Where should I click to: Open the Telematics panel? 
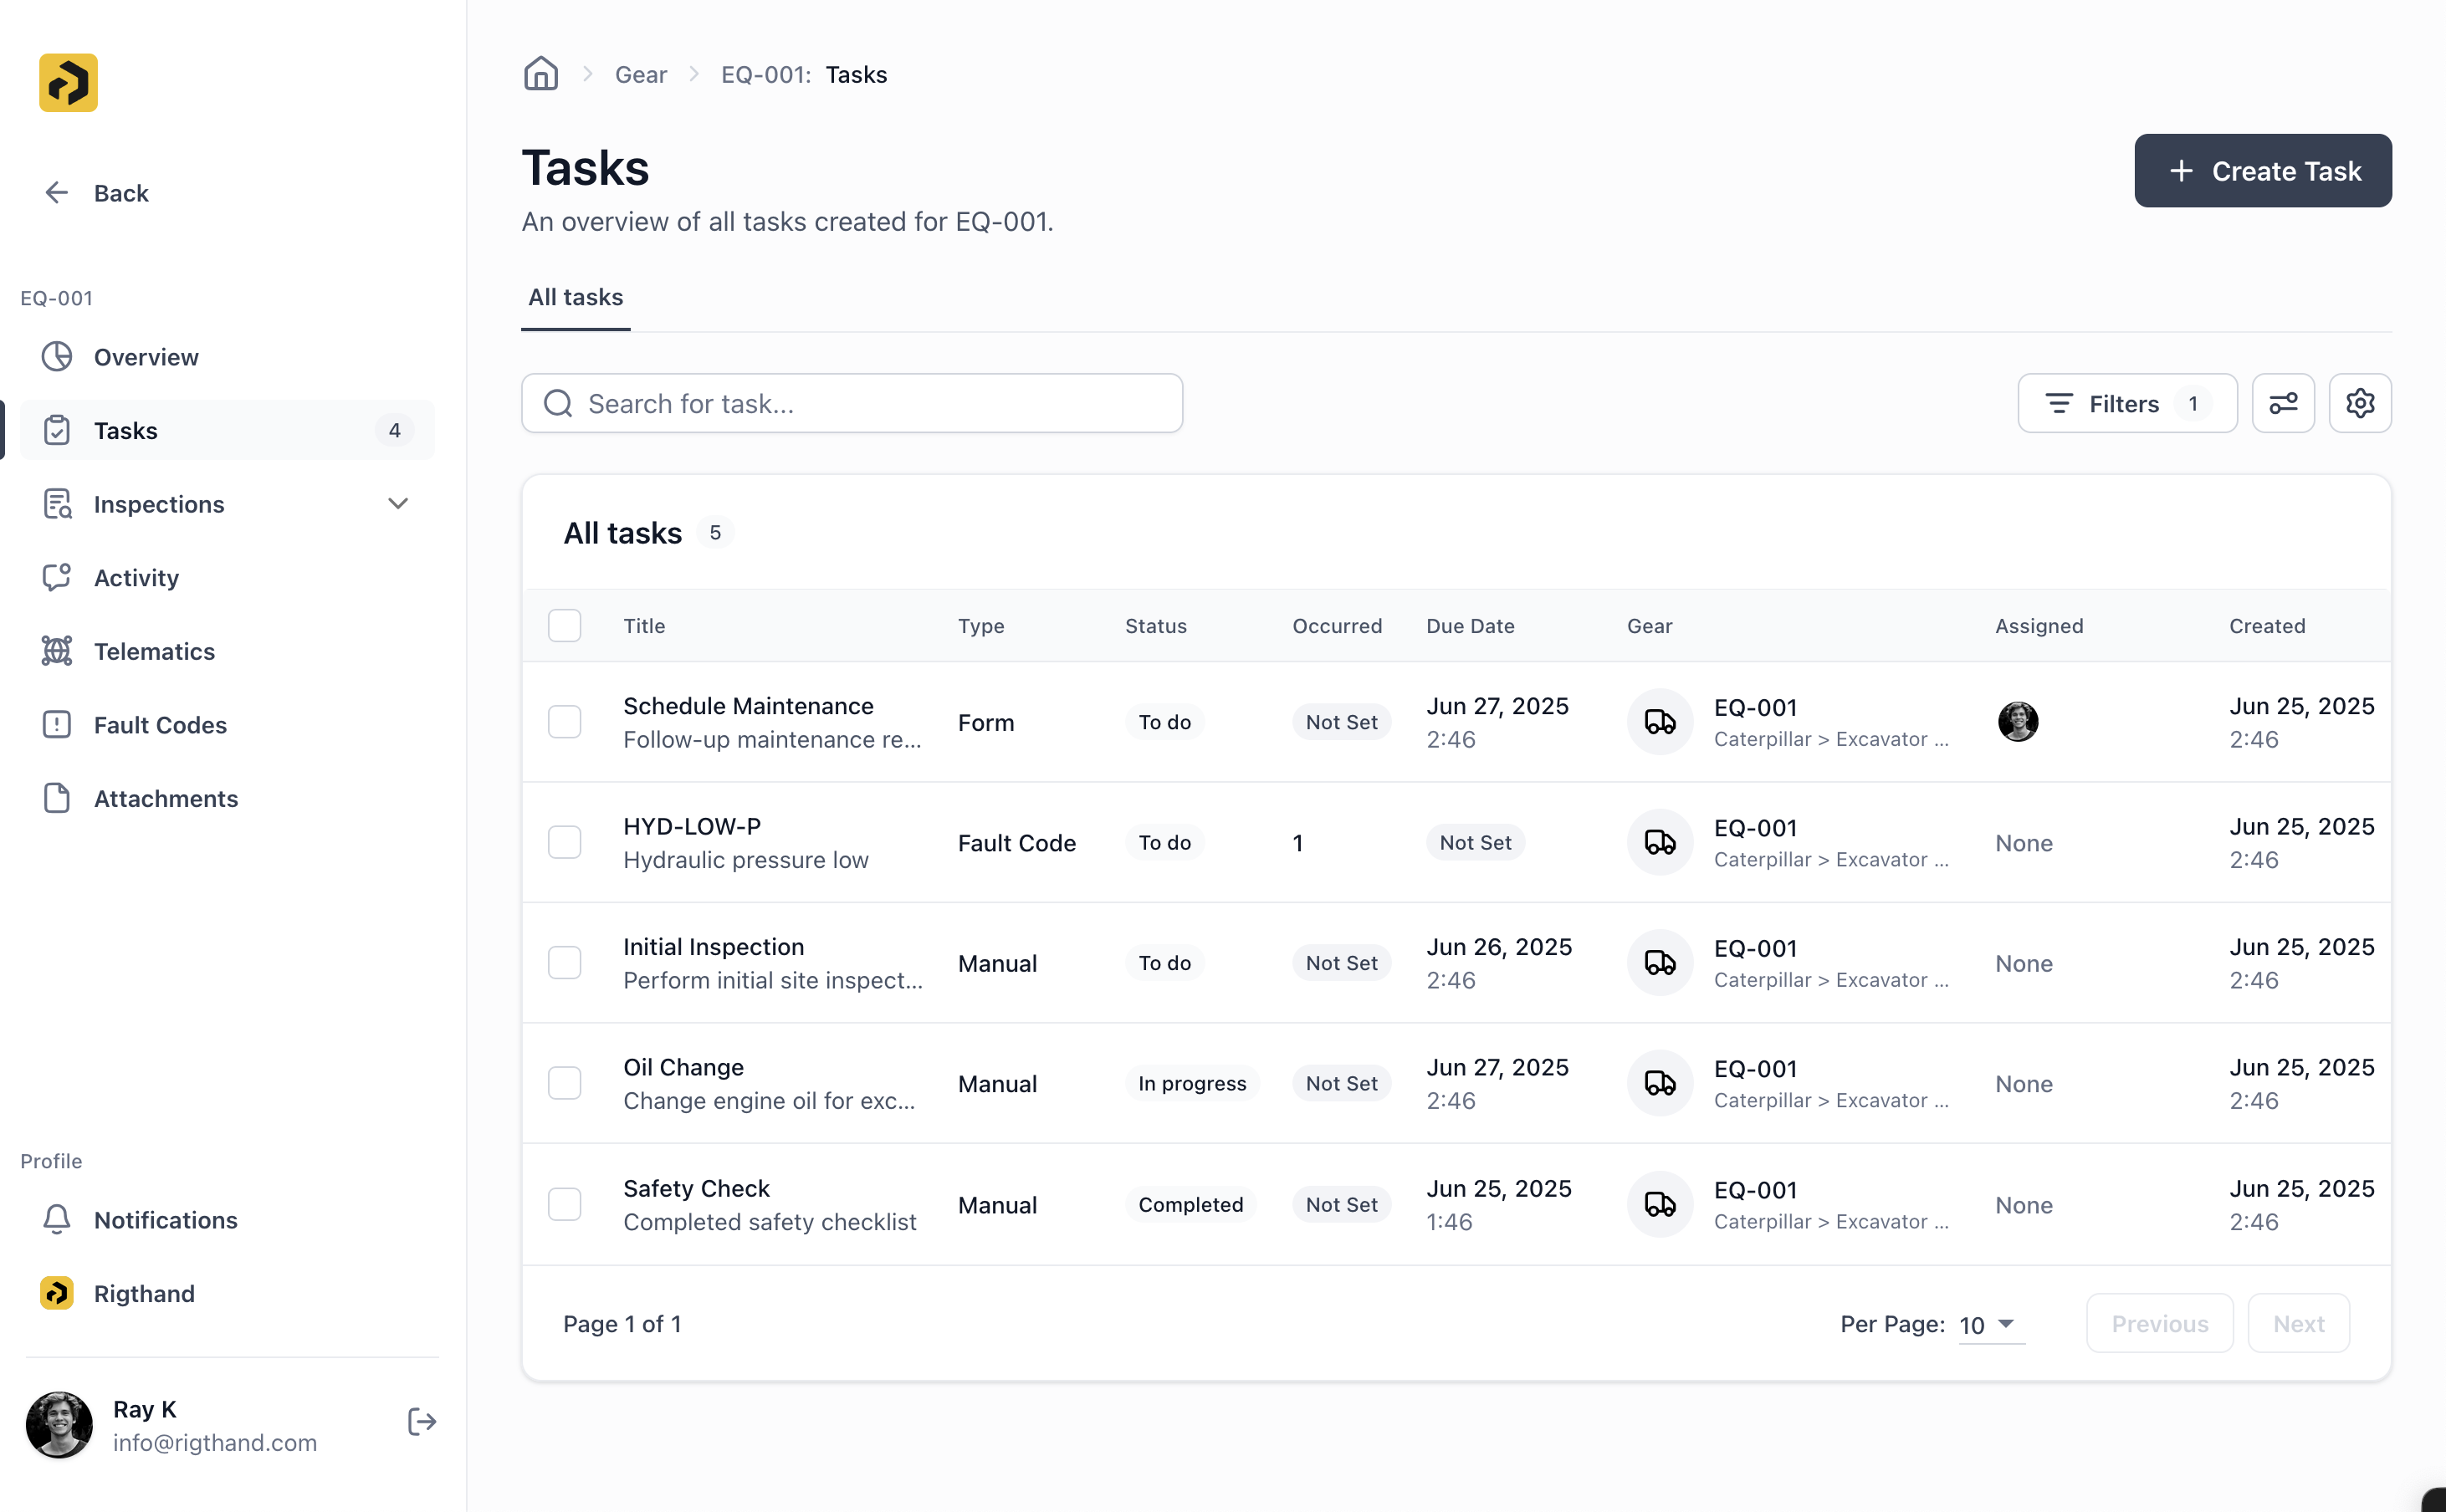point(155,651)
